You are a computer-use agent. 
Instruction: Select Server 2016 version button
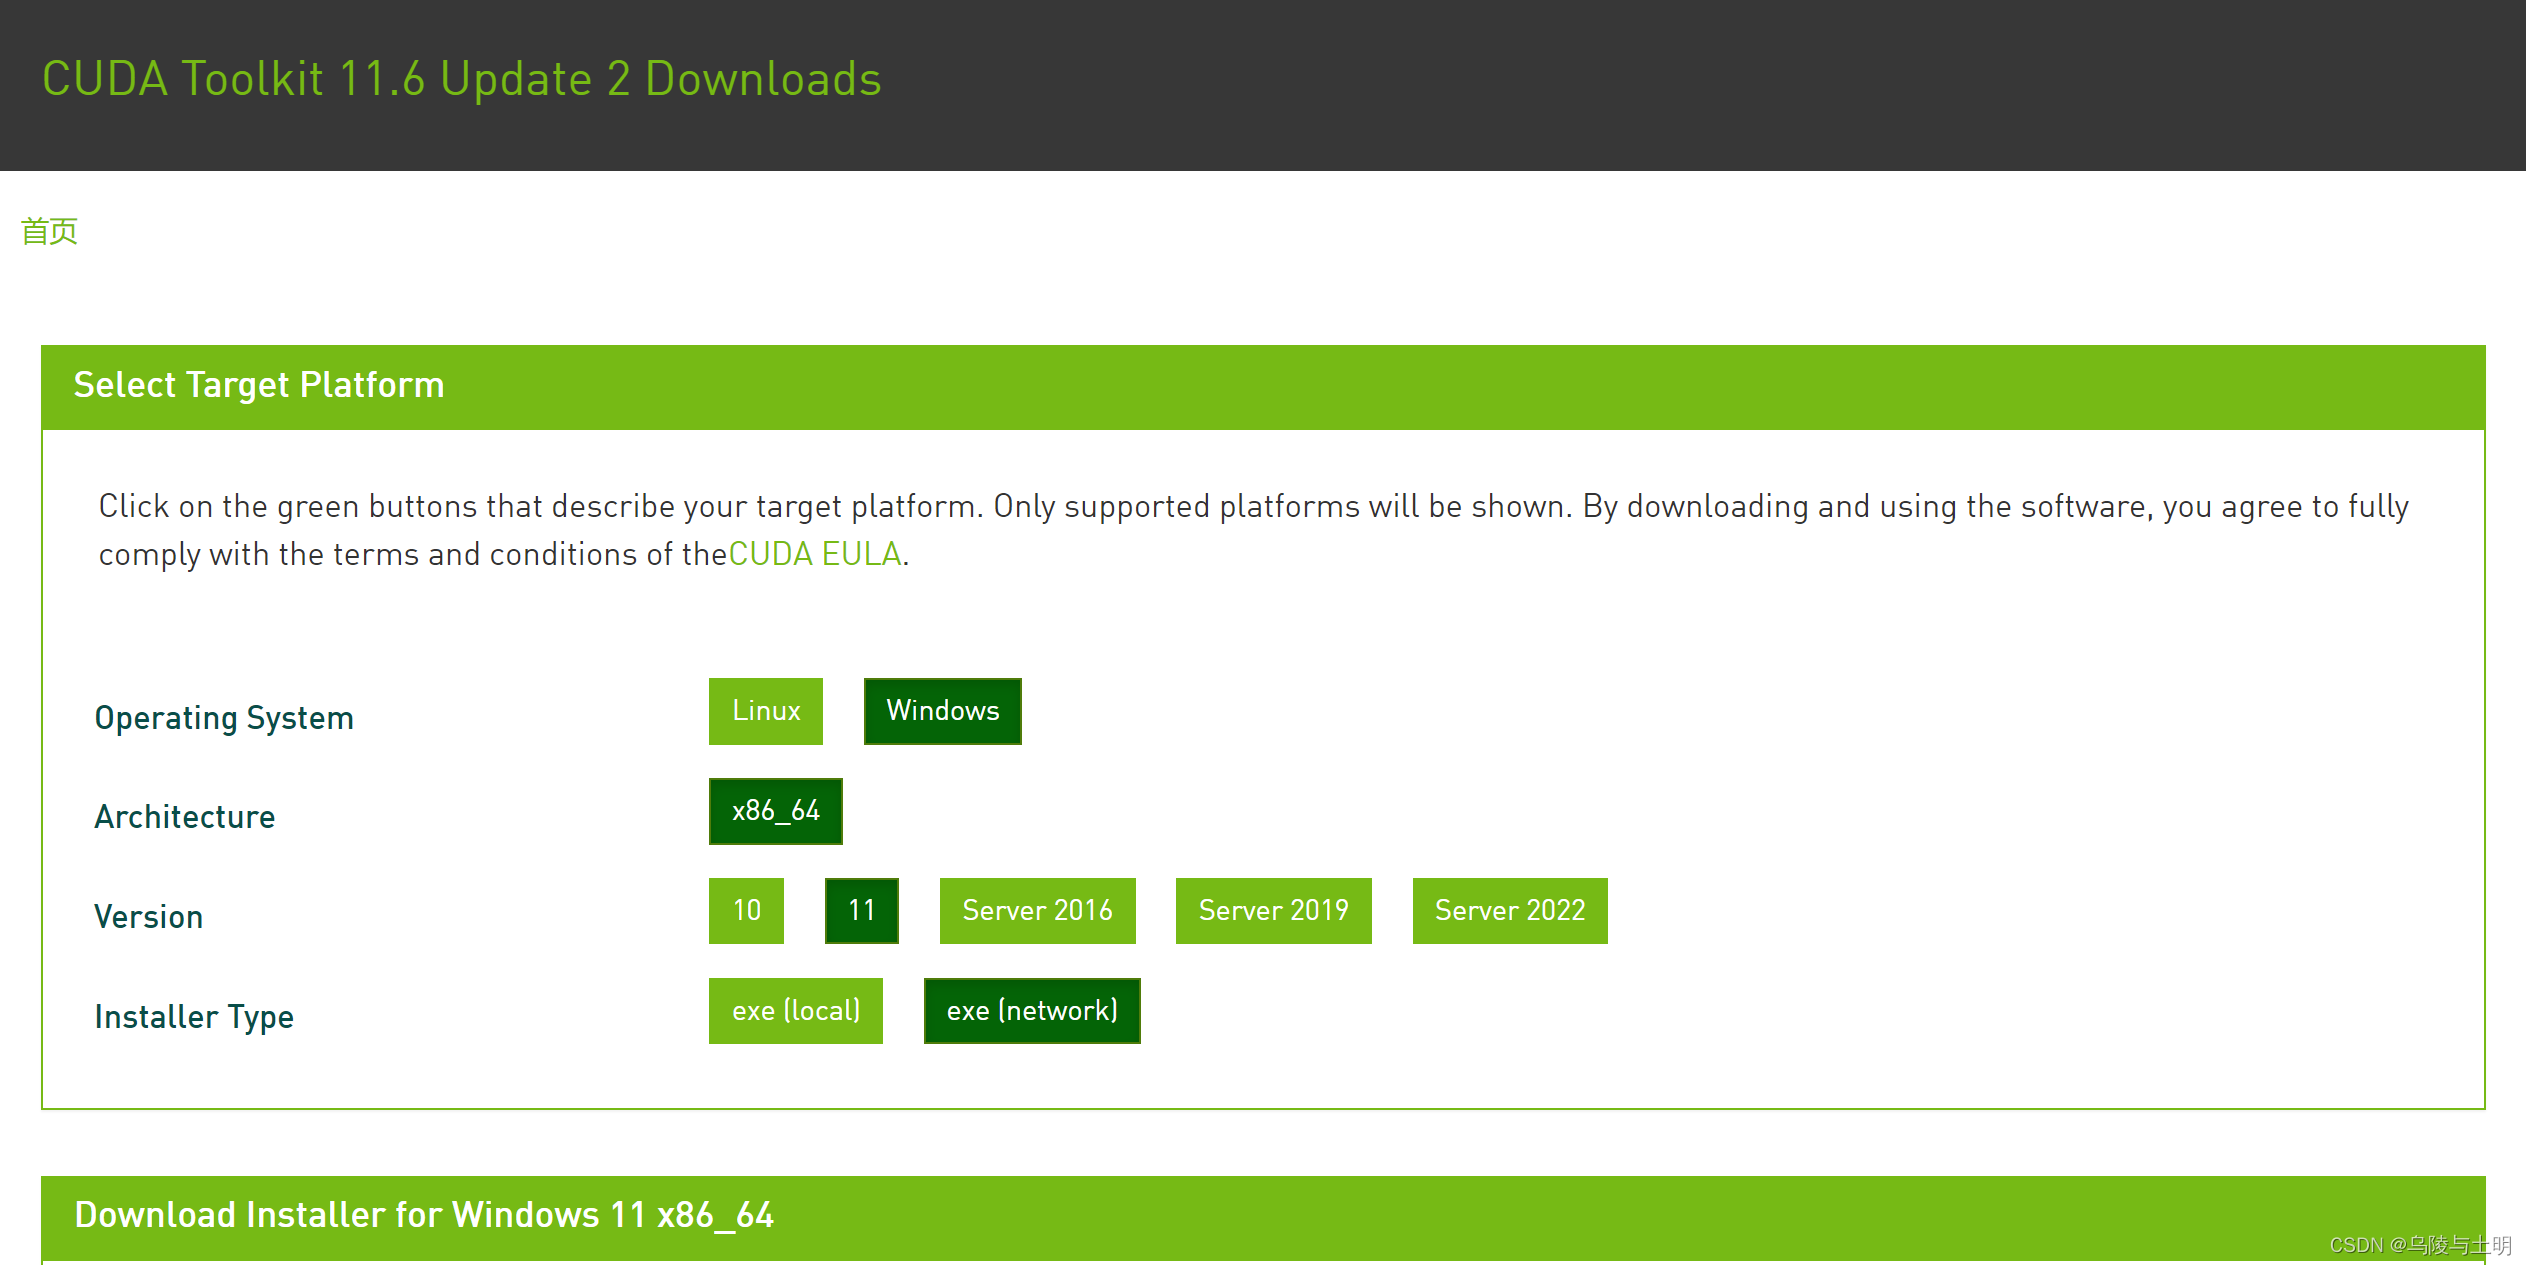click(x=1034, y=912)
